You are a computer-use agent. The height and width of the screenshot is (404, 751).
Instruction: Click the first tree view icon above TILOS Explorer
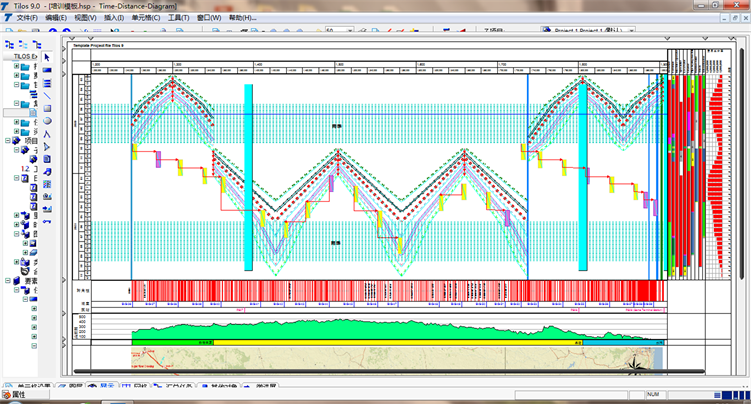8,44
